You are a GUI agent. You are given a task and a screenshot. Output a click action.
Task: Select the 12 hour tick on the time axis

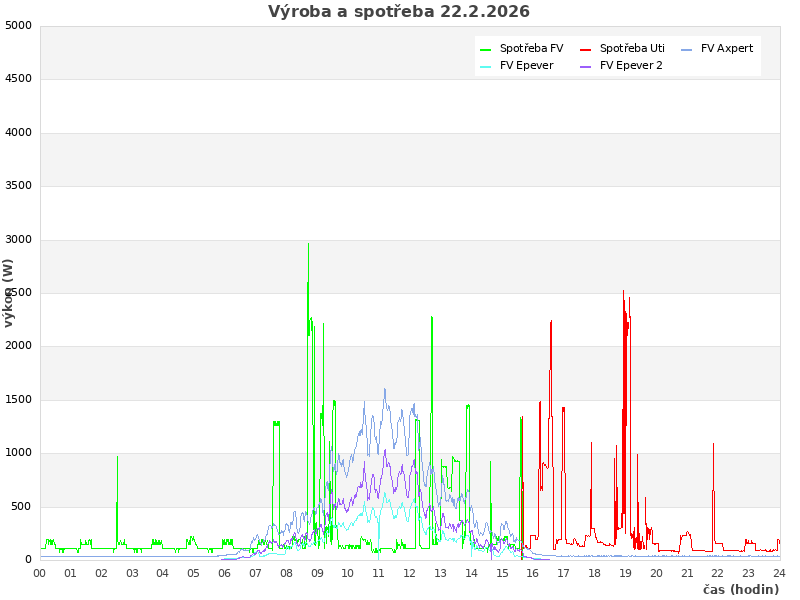409,573
